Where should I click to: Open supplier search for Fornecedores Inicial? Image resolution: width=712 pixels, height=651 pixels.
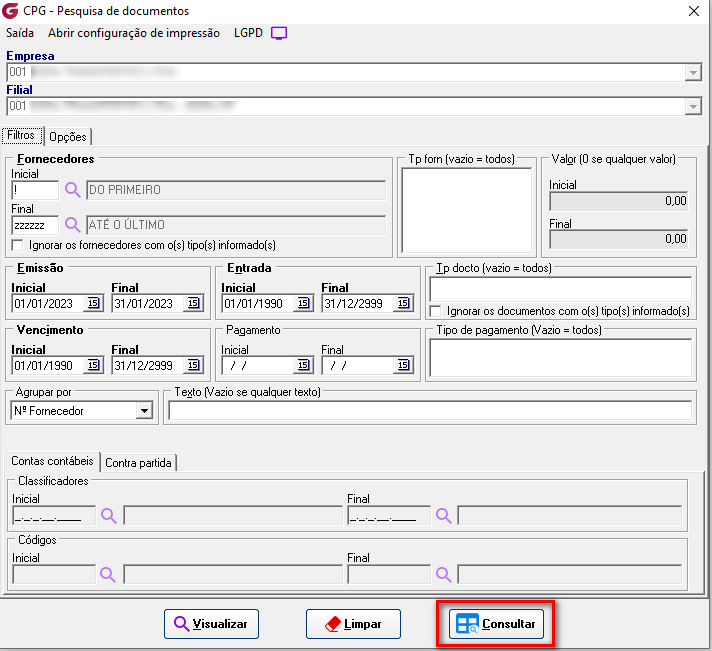pos(73,189)
